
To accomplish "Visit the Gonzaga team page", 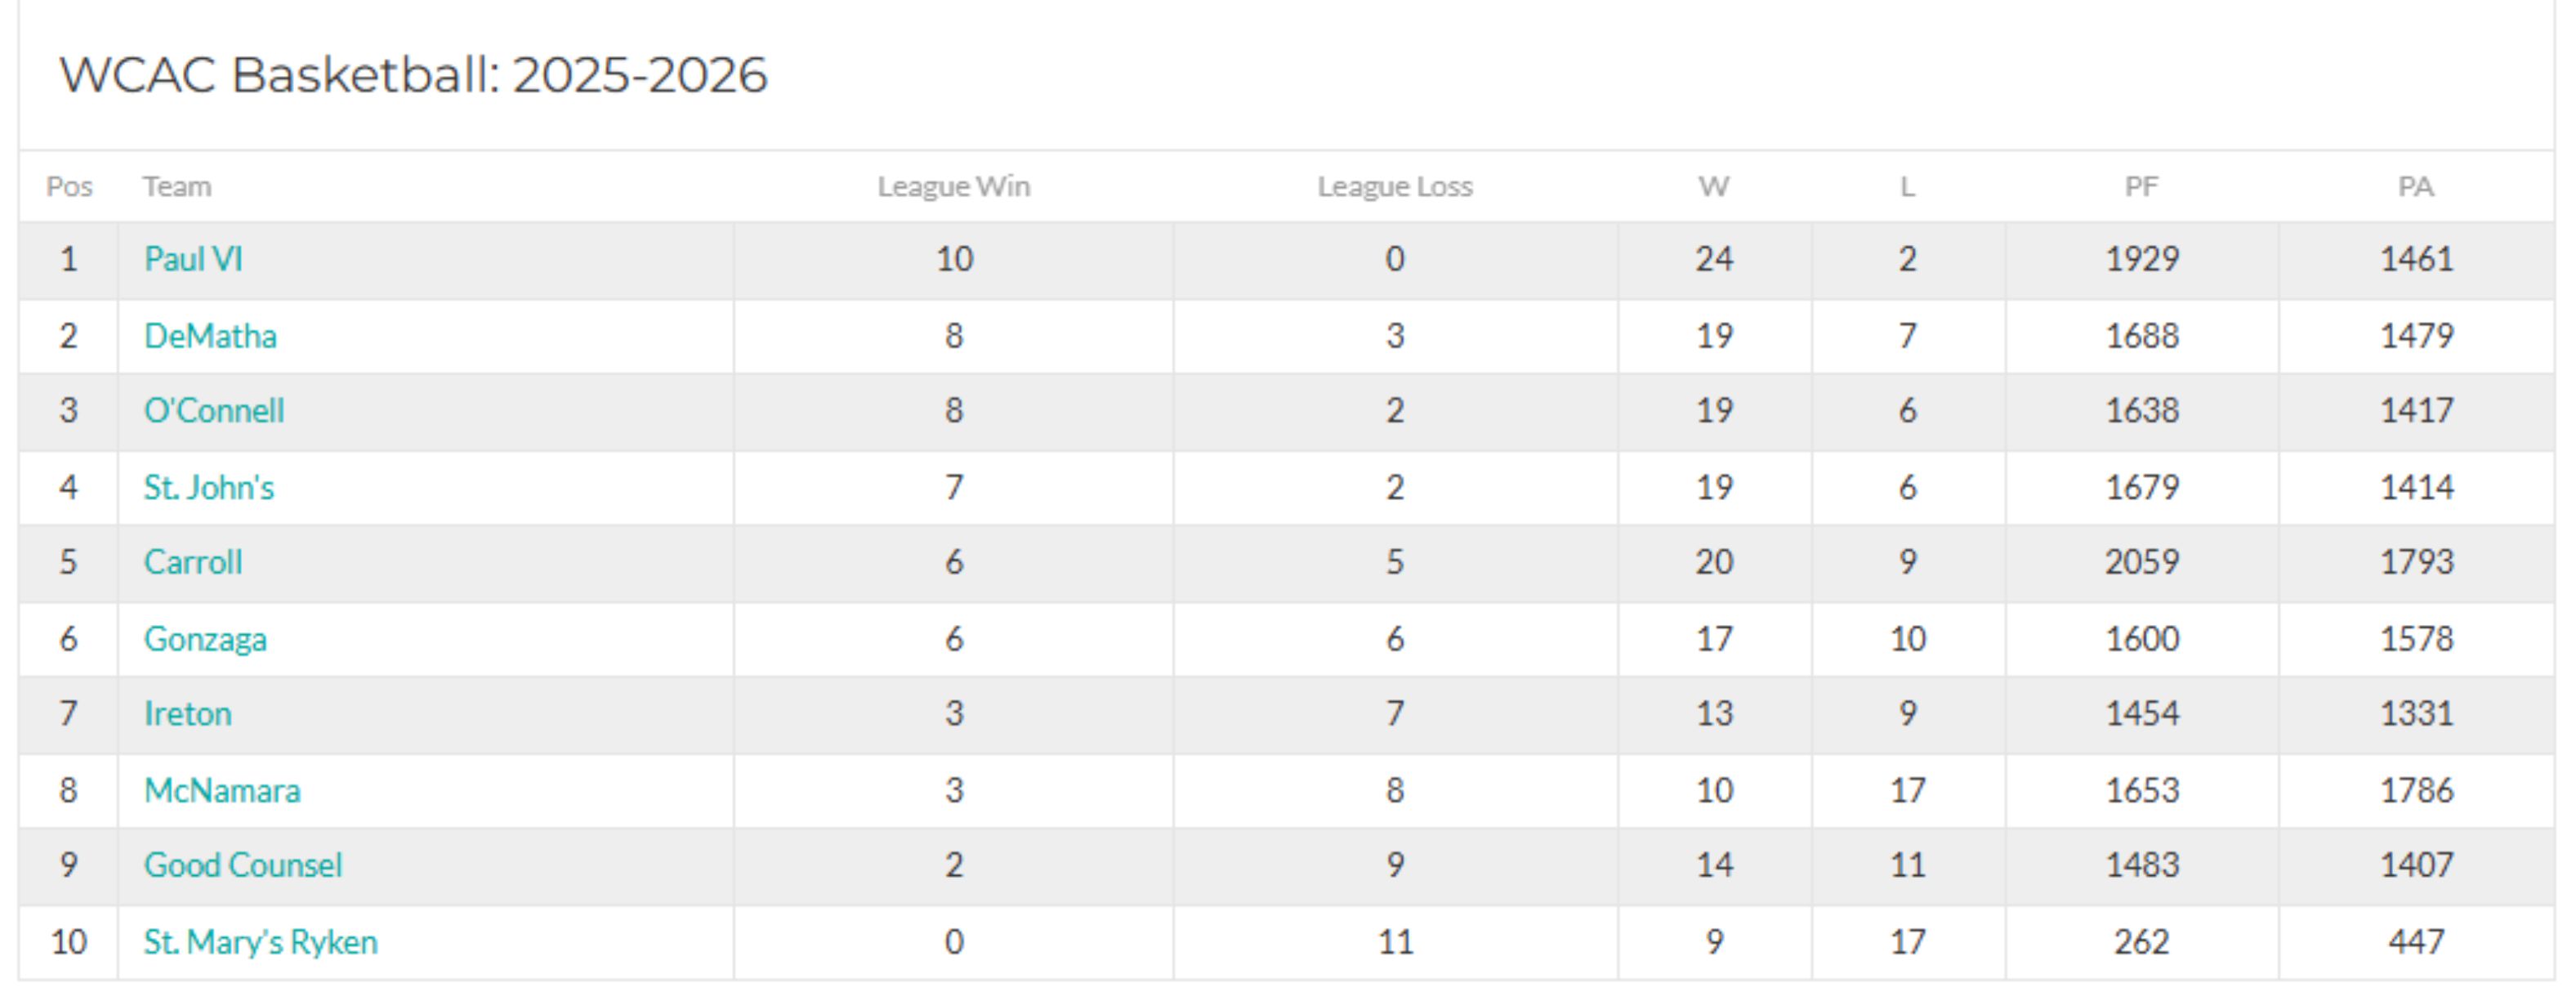I will tap(205, 640).
